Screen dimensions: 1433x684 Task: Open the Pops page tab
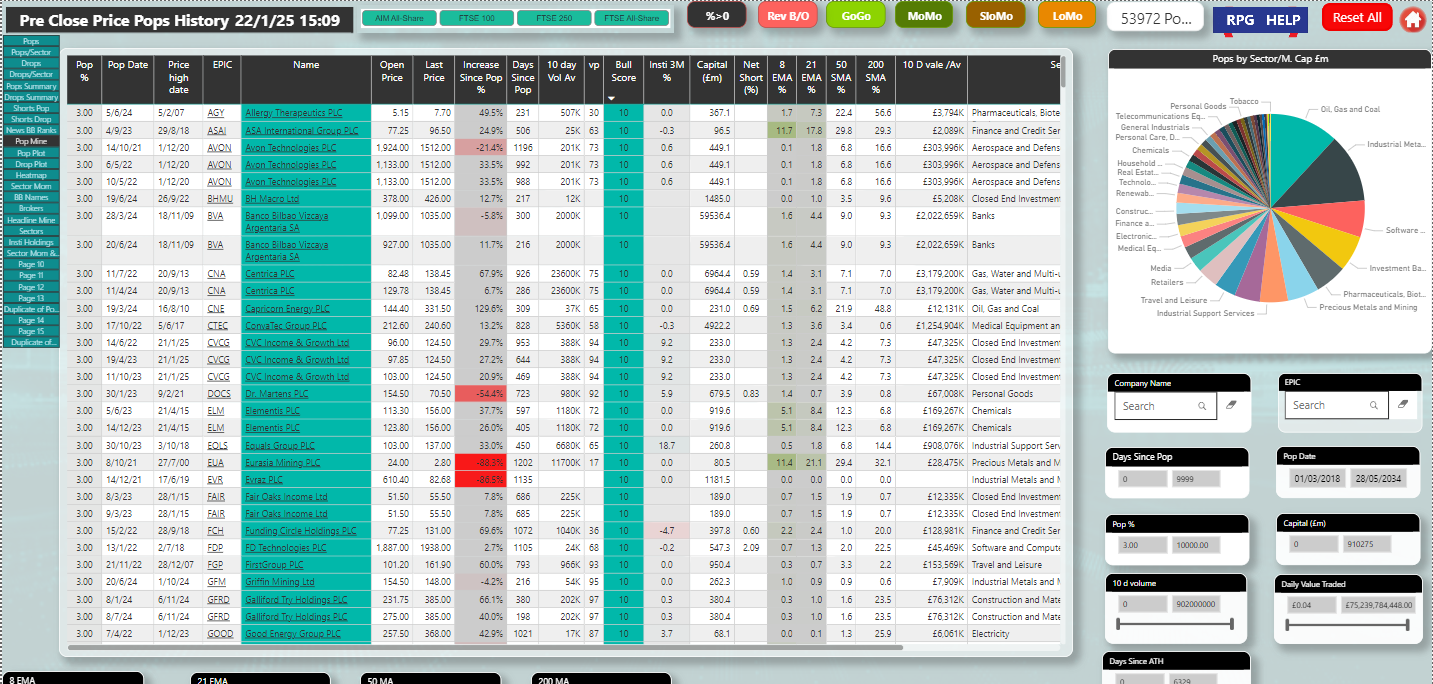(31, 42)
